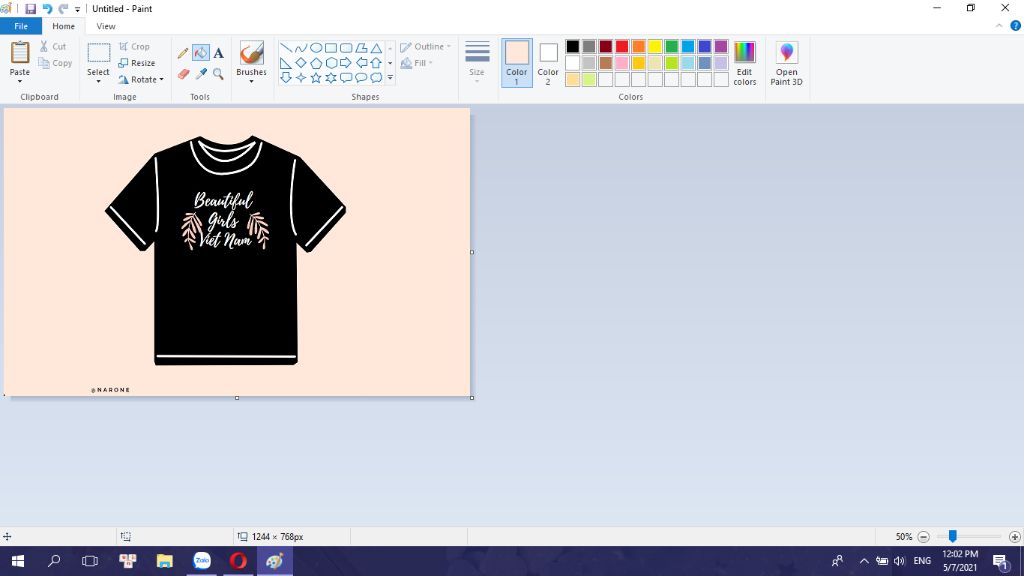
Task: Switch to the Home tab
Action: pos(63,26)
